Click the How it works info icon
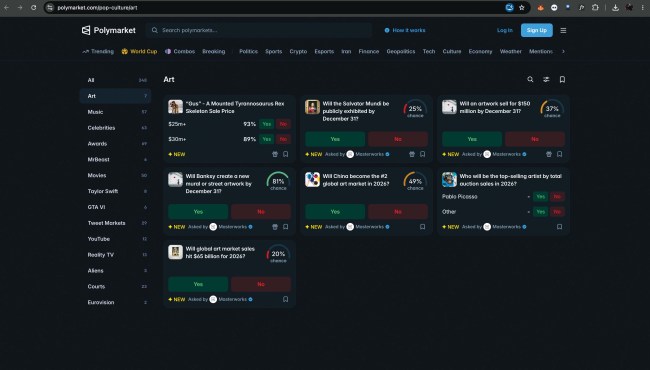Viewport: 650px width, 370px height. point(387,30)
